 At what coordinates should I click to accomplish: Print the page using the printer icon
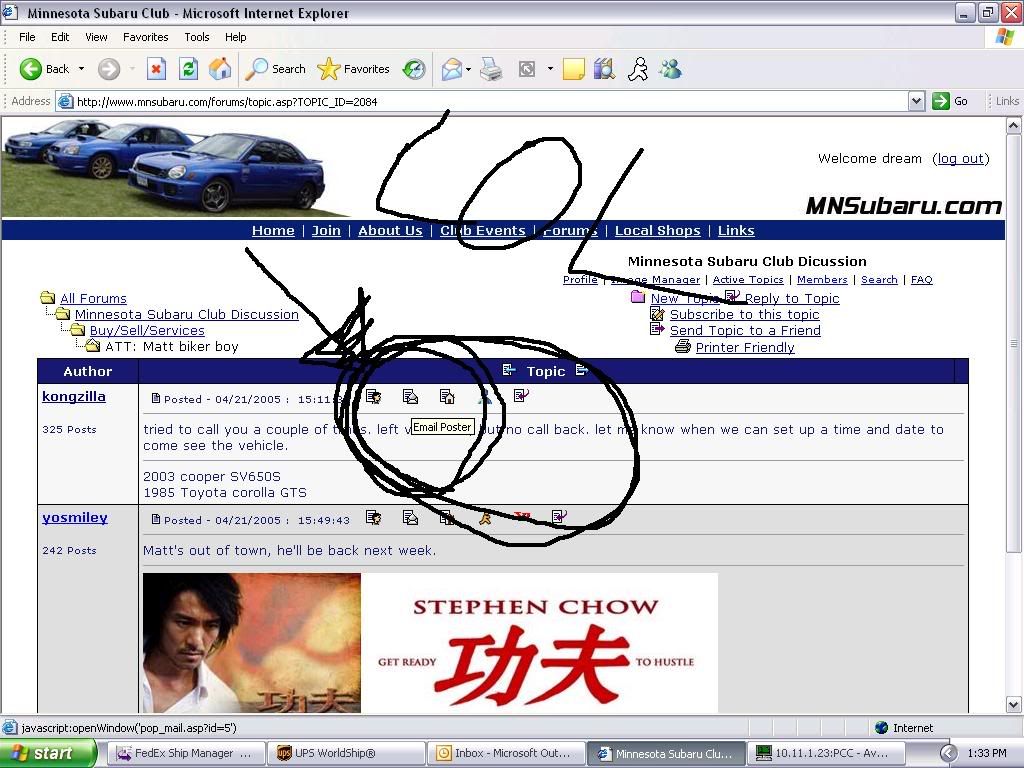tap(491, 69)
